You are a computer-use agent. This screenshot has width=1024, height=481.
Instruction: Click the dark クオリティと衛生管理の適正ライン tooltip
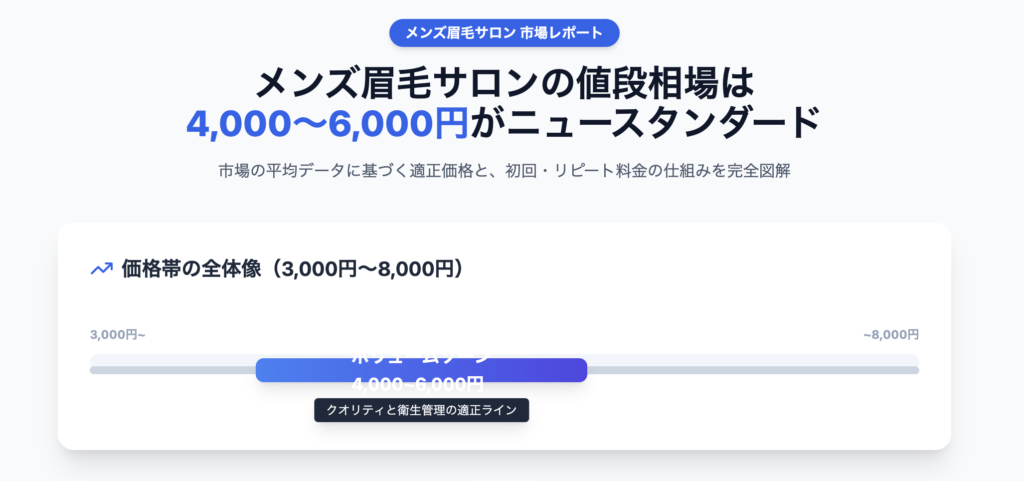click(x=421, y=410)
